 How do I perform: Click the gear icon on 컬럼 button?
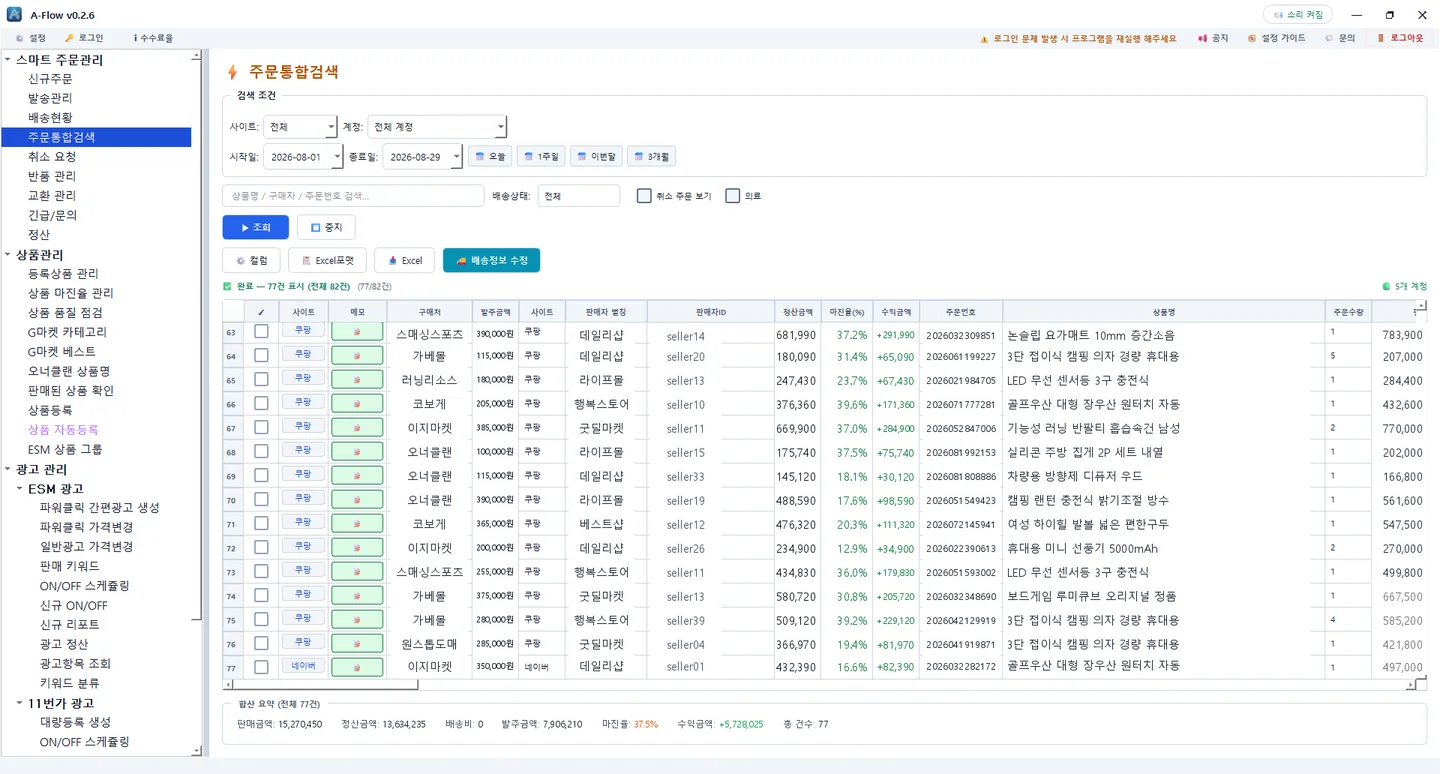tap(240, 261)
